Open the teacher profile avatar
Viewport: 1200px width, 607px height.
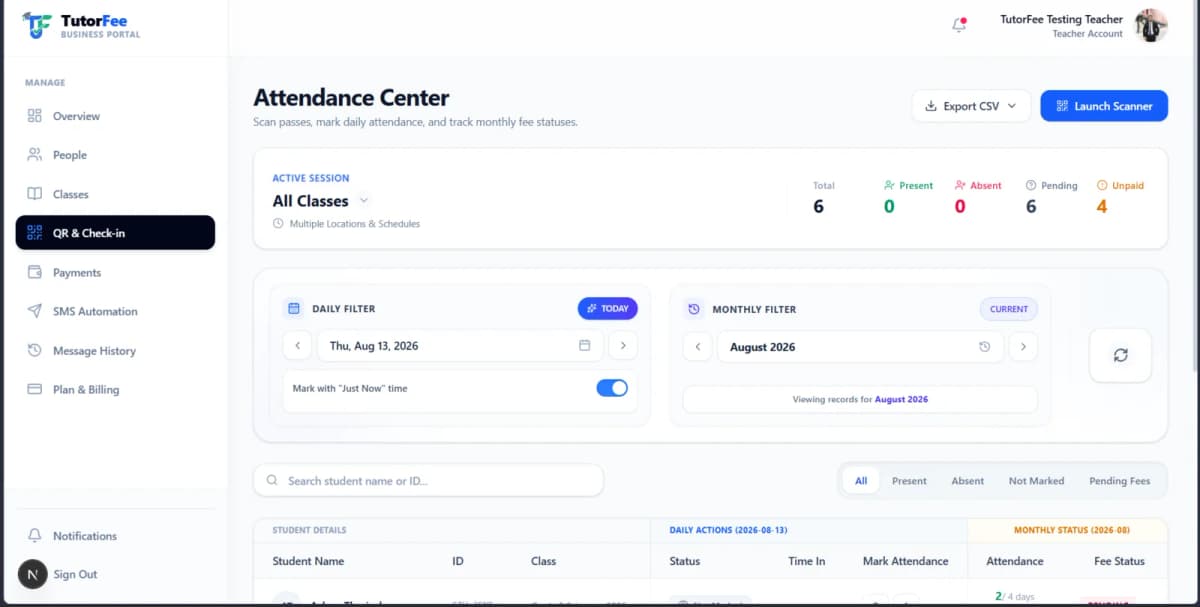[1151, 25]
